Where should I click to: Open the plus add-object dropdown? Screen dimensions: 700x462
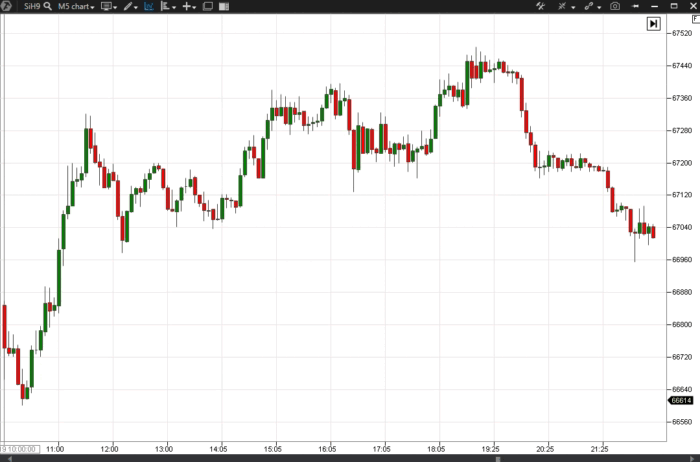point(189,6)
